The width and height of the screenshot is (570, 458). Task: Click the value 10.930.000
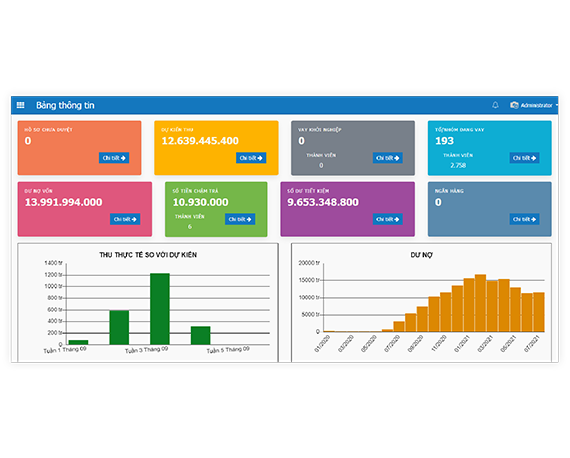click(200, 202)
